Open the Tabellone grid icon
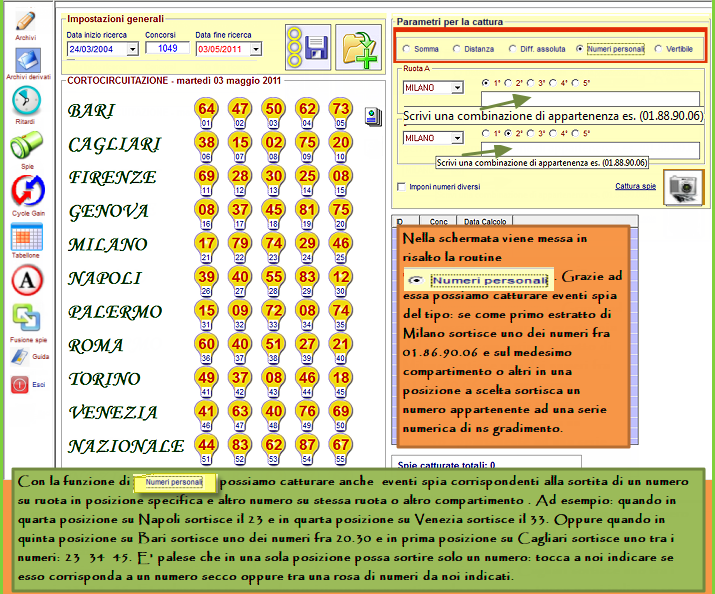This screenshot has width=715, height=594. pyautogui.click(x=26, y=237)
